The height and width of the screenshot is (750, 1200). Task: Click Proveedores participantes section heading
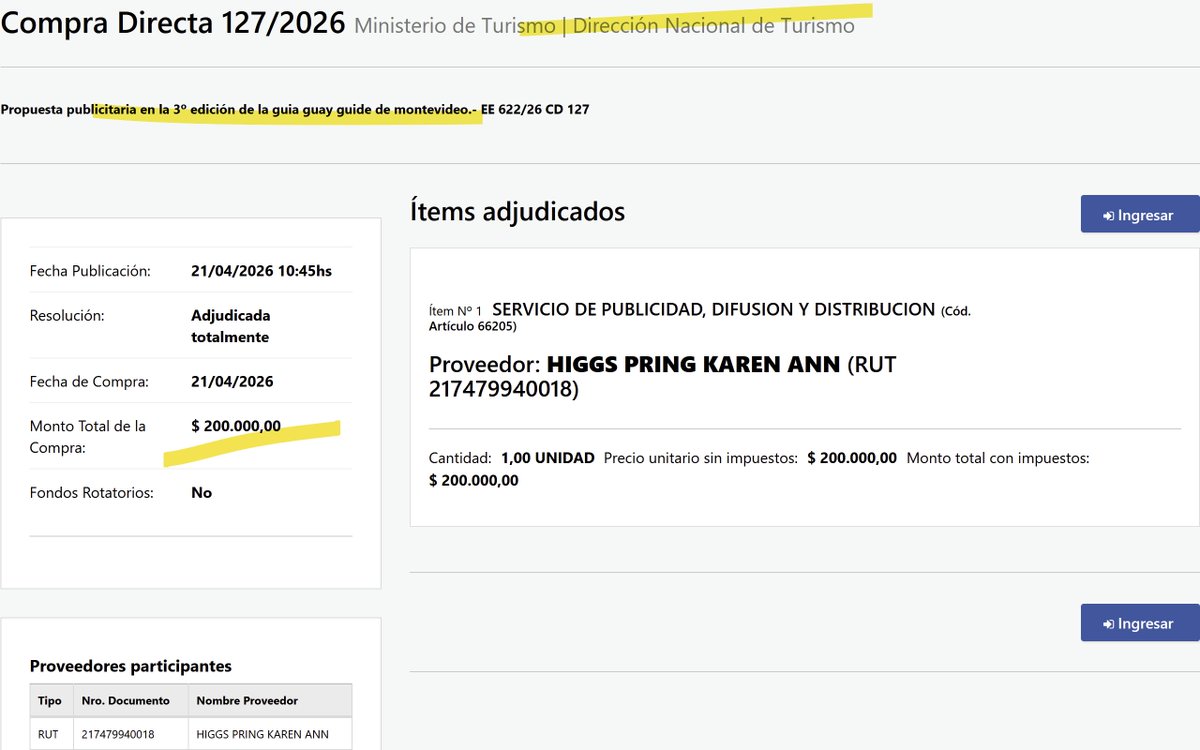pyautogui.click(x=131, y=665)
